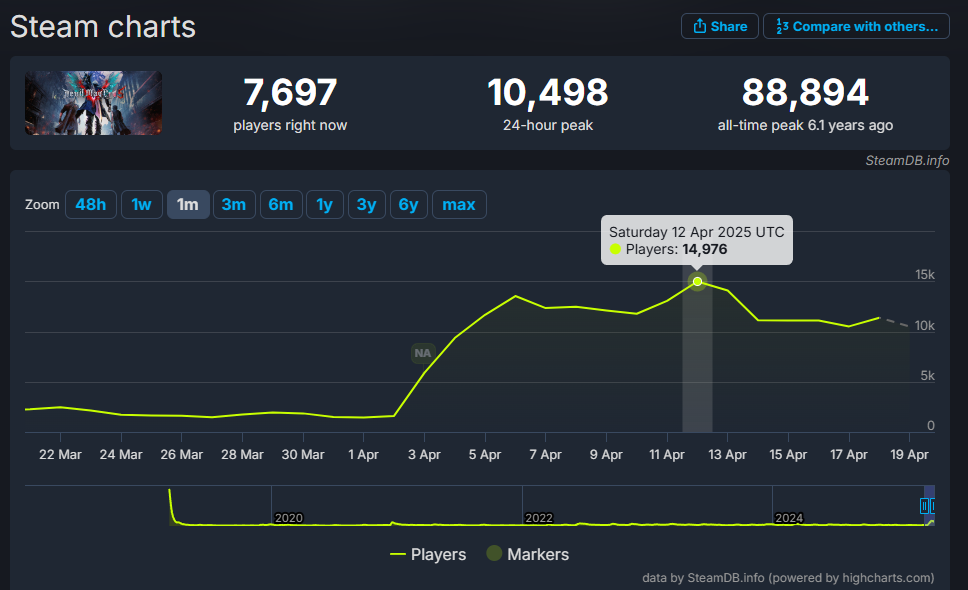
Task: Click the Markers legend circle symbol
Action: click(x=494, y=554)
